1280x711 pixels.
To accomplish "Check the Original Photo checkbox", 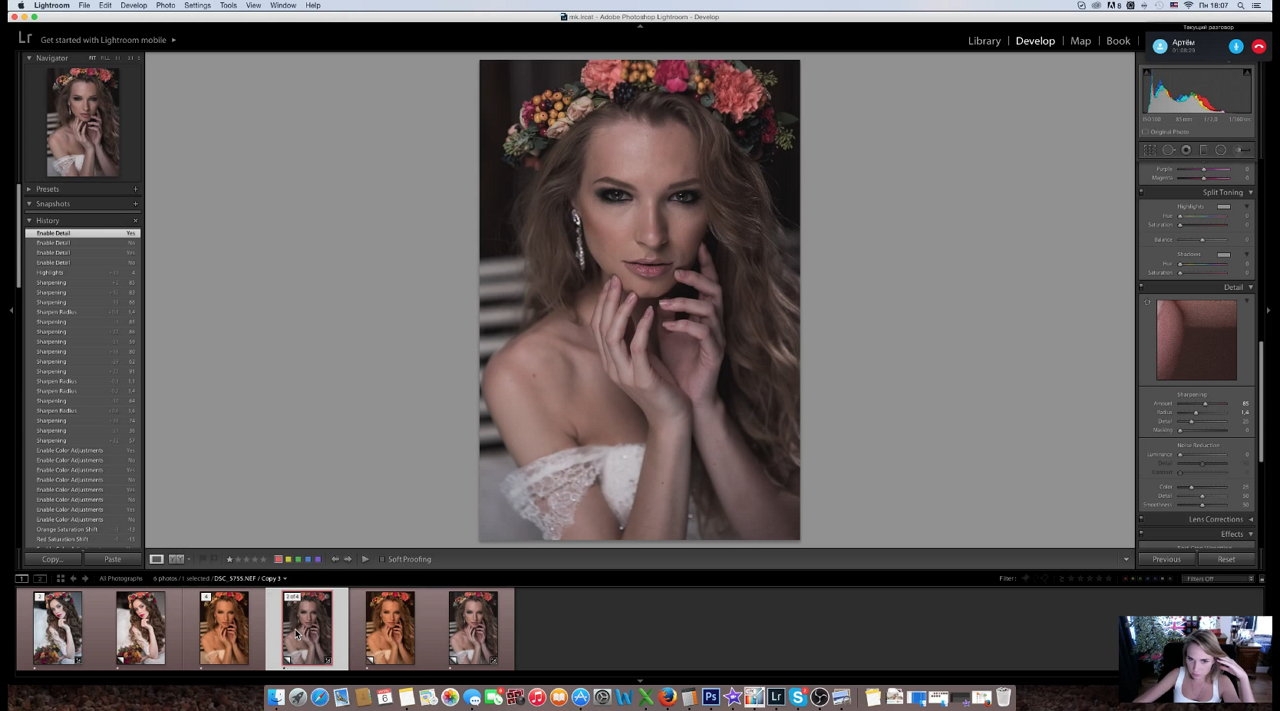I will 1146,132.
